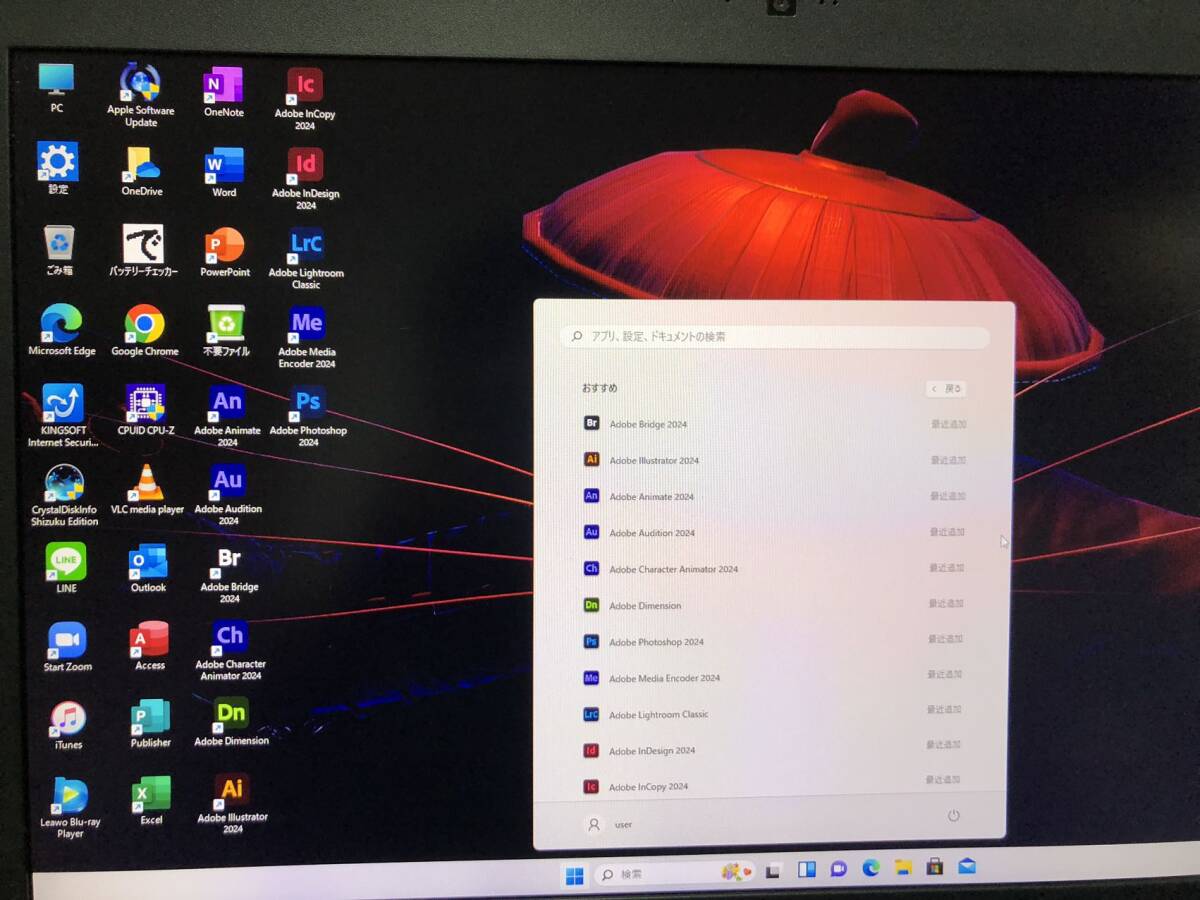
Task: Open Adobe Animate 2024 desktop shortcut
Action: pyautogui.click(x=227, y=416)
